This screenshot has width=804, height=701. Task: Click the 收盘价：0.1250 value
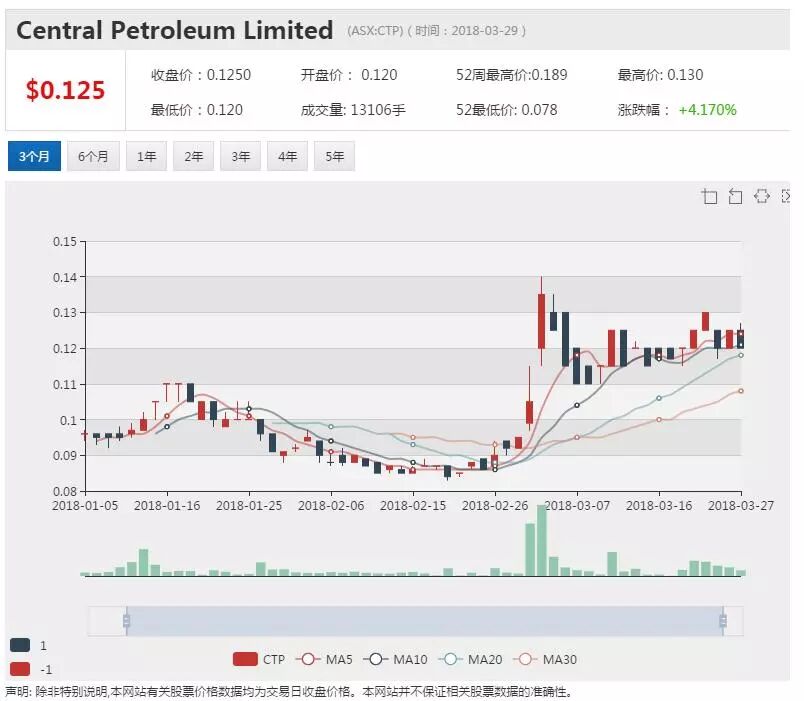pyautogui.click(x=200, y=75)
